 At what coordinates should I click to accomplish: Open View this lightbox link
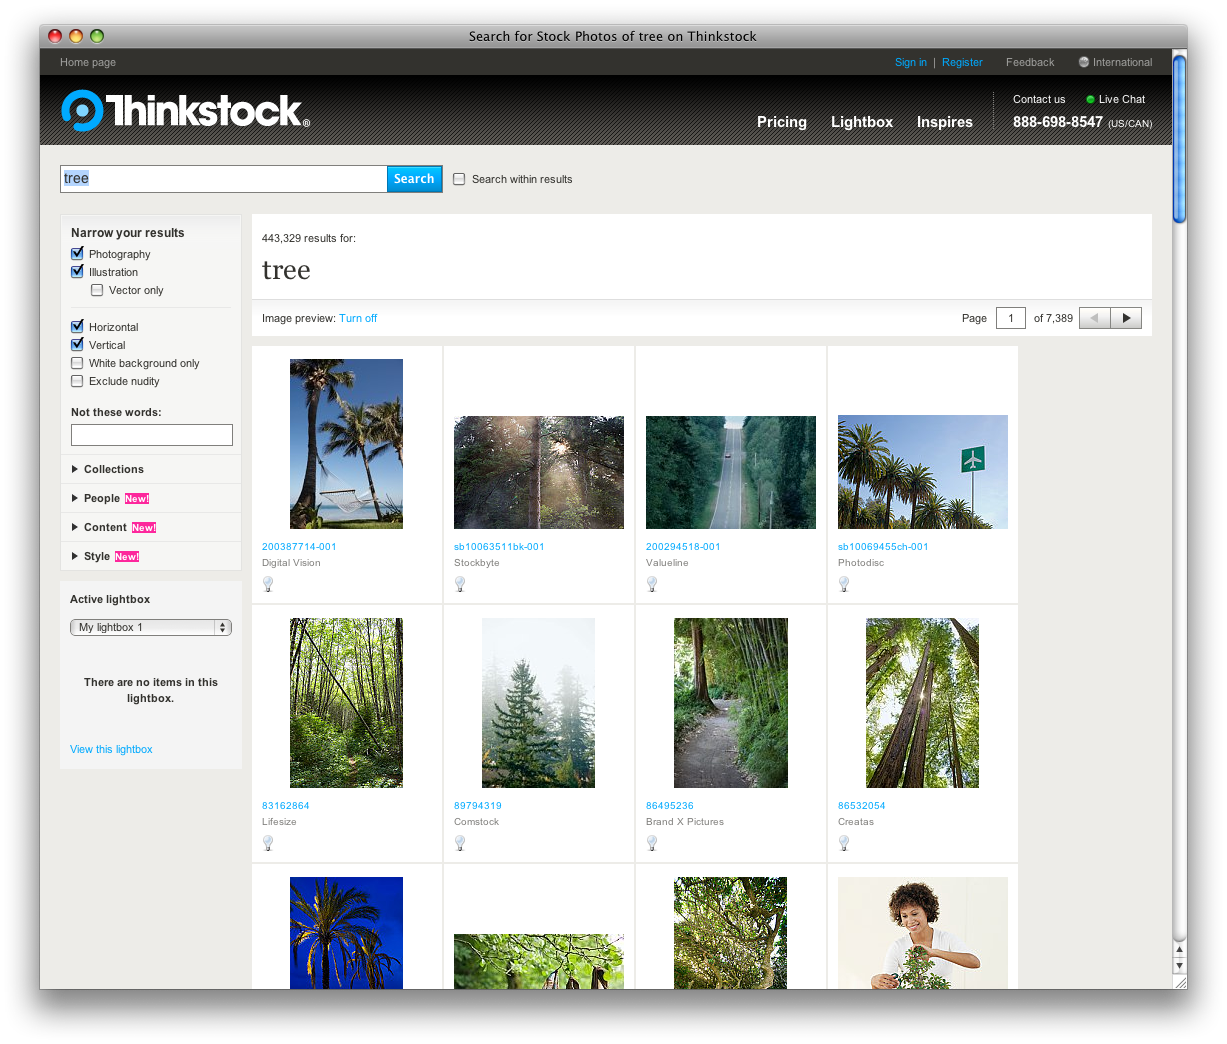(x=111, y=749)
